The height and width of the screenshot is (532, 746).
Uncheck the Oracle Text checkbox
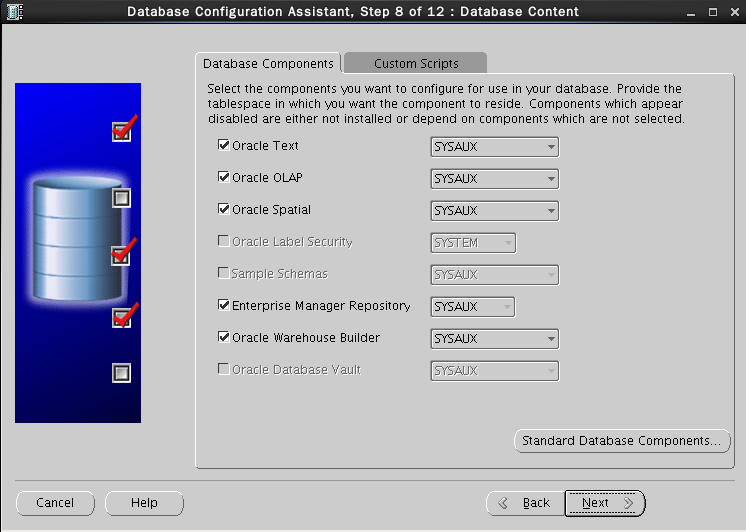click(224, 146)
